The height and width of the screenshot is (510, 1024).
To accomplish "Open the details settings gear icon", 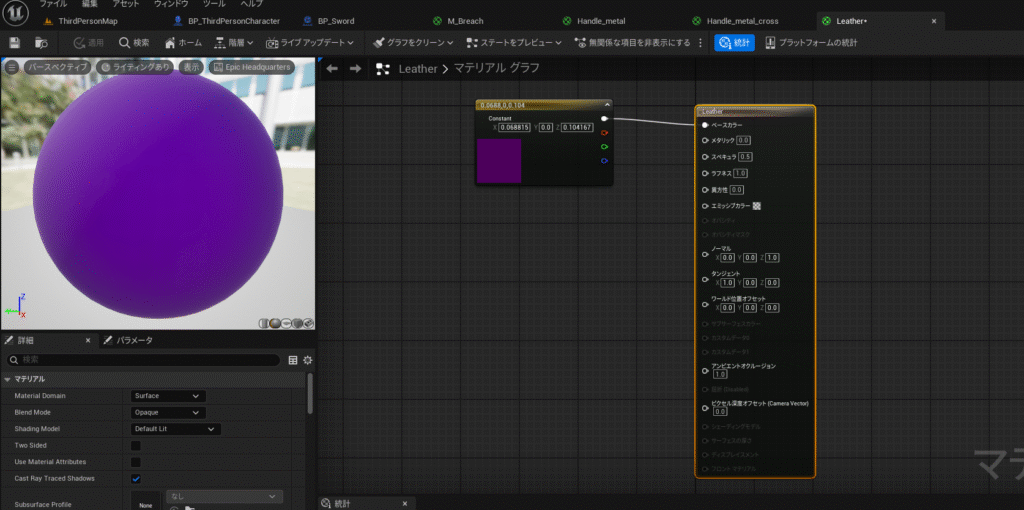I will pyautogui.click(x=308, y=360).
